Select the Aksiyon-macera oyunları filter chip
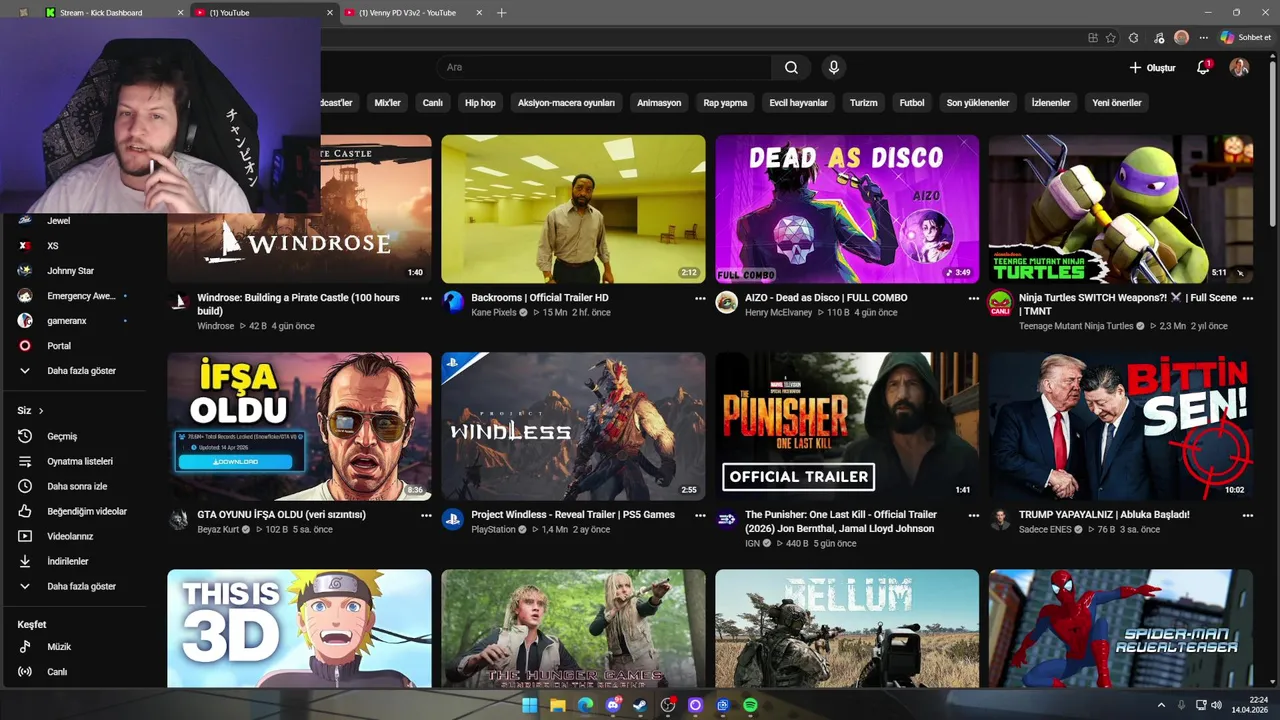This screenshot has width=1280, height=720. pos(566,102)
